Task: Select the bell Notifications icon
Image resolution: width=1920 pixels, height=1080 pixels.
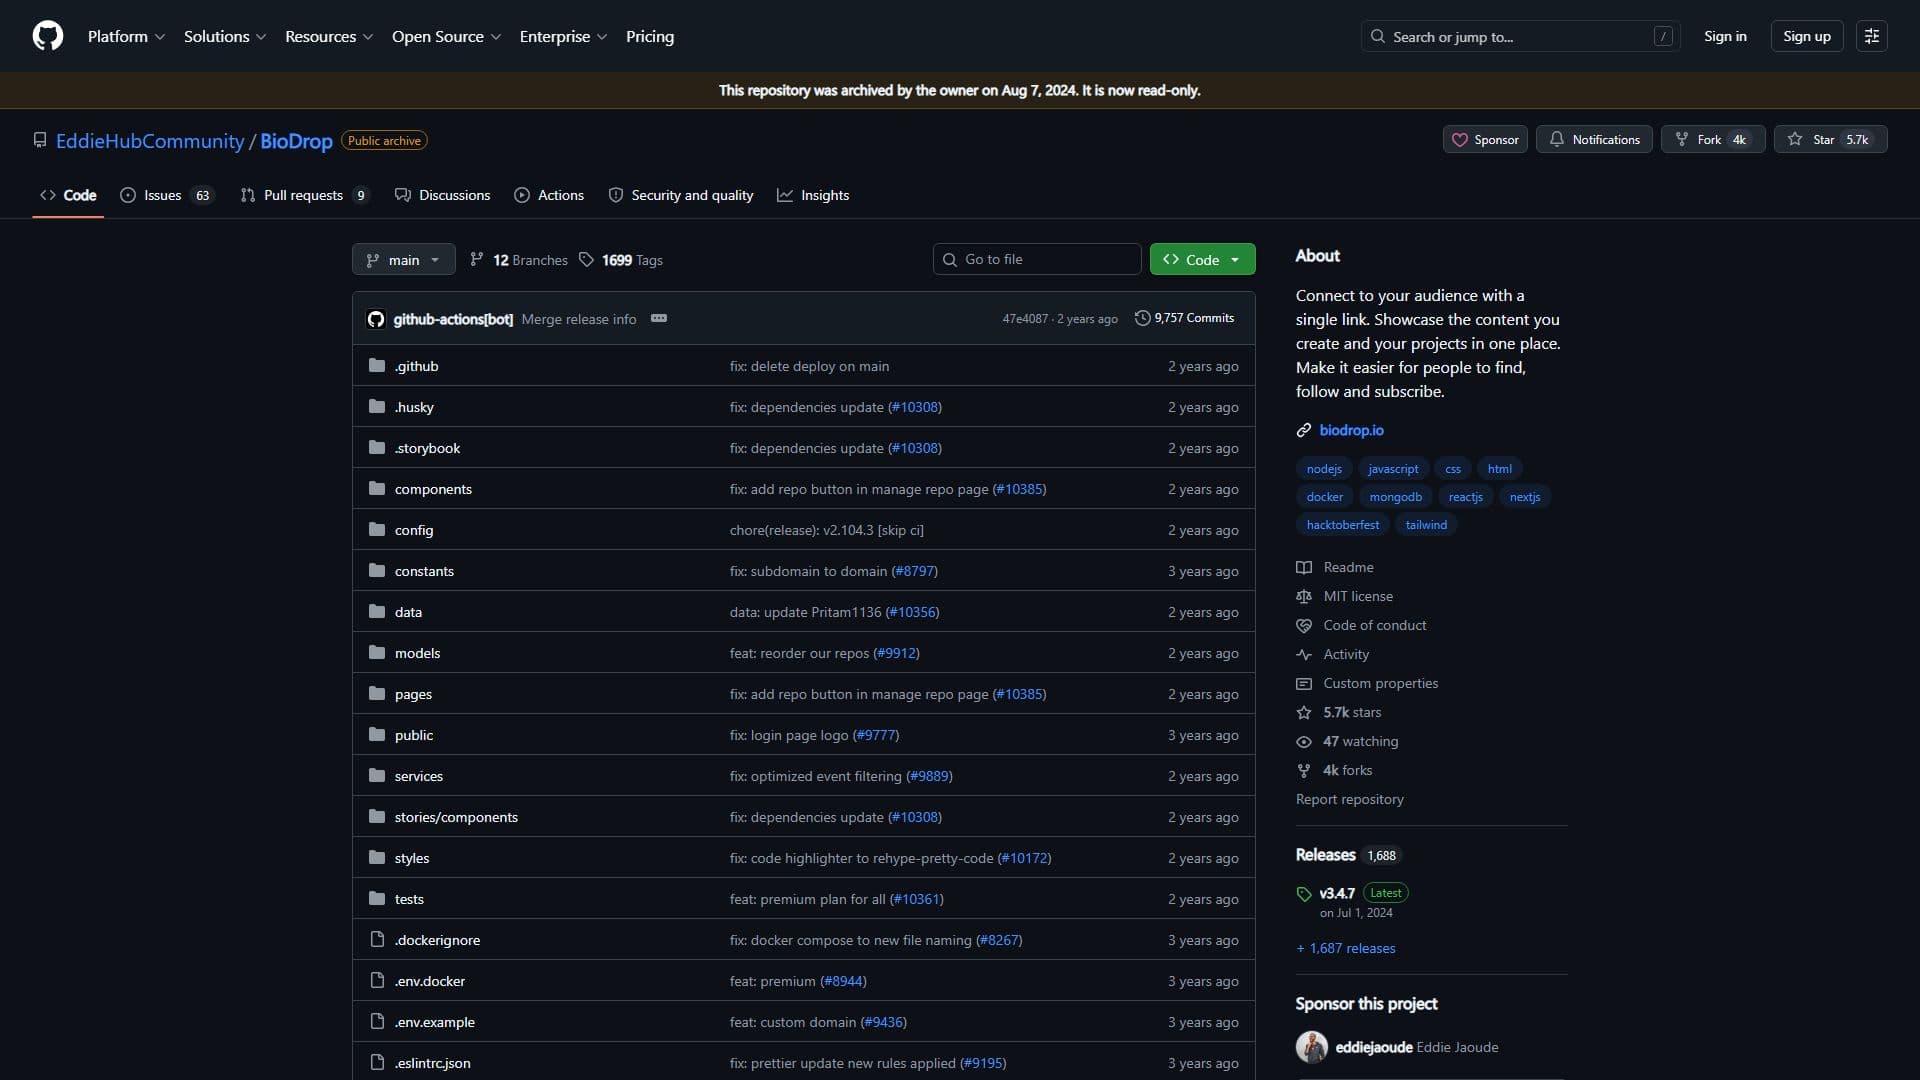Action: click(1556, 139)
